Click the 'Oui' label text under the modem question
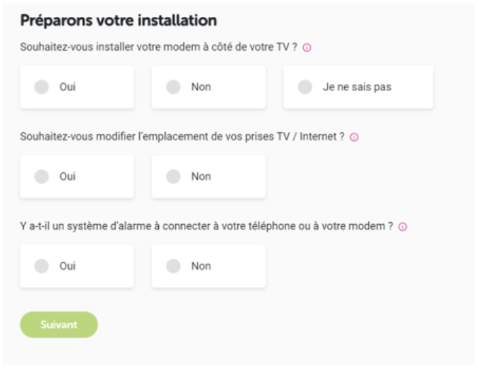The height and width of the screenshot is (370, 480). point(68,87)
